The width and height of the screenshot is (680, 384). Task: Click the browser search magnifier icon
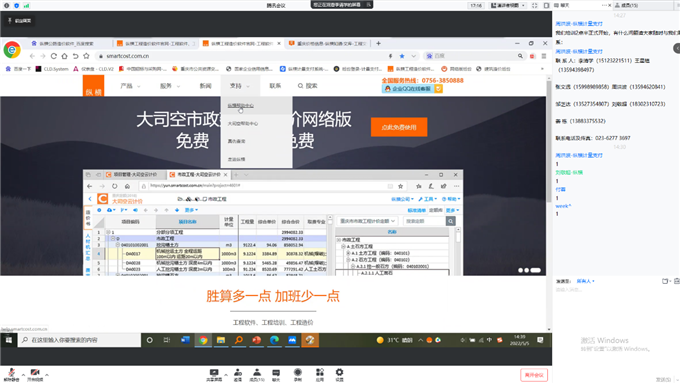[520, 56]
